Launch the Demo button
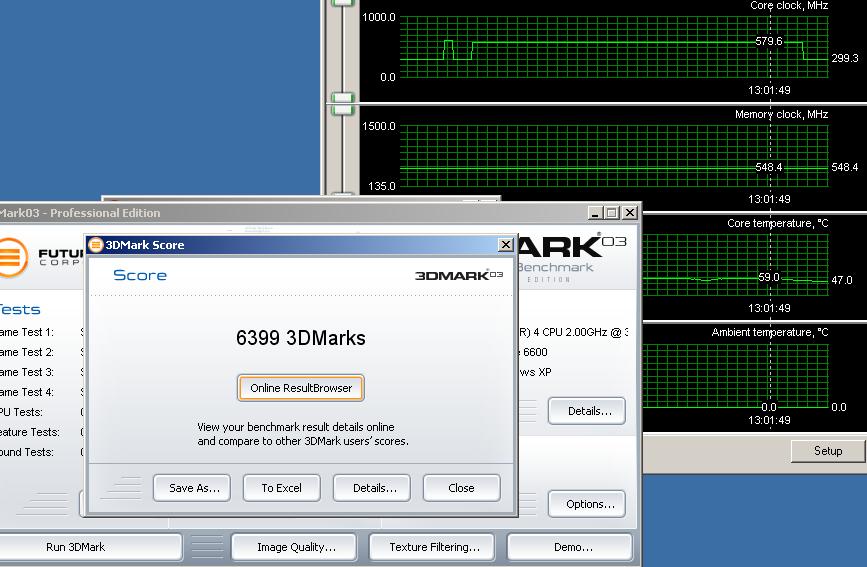The image size is (867, 567). click(x=570, y=547)
